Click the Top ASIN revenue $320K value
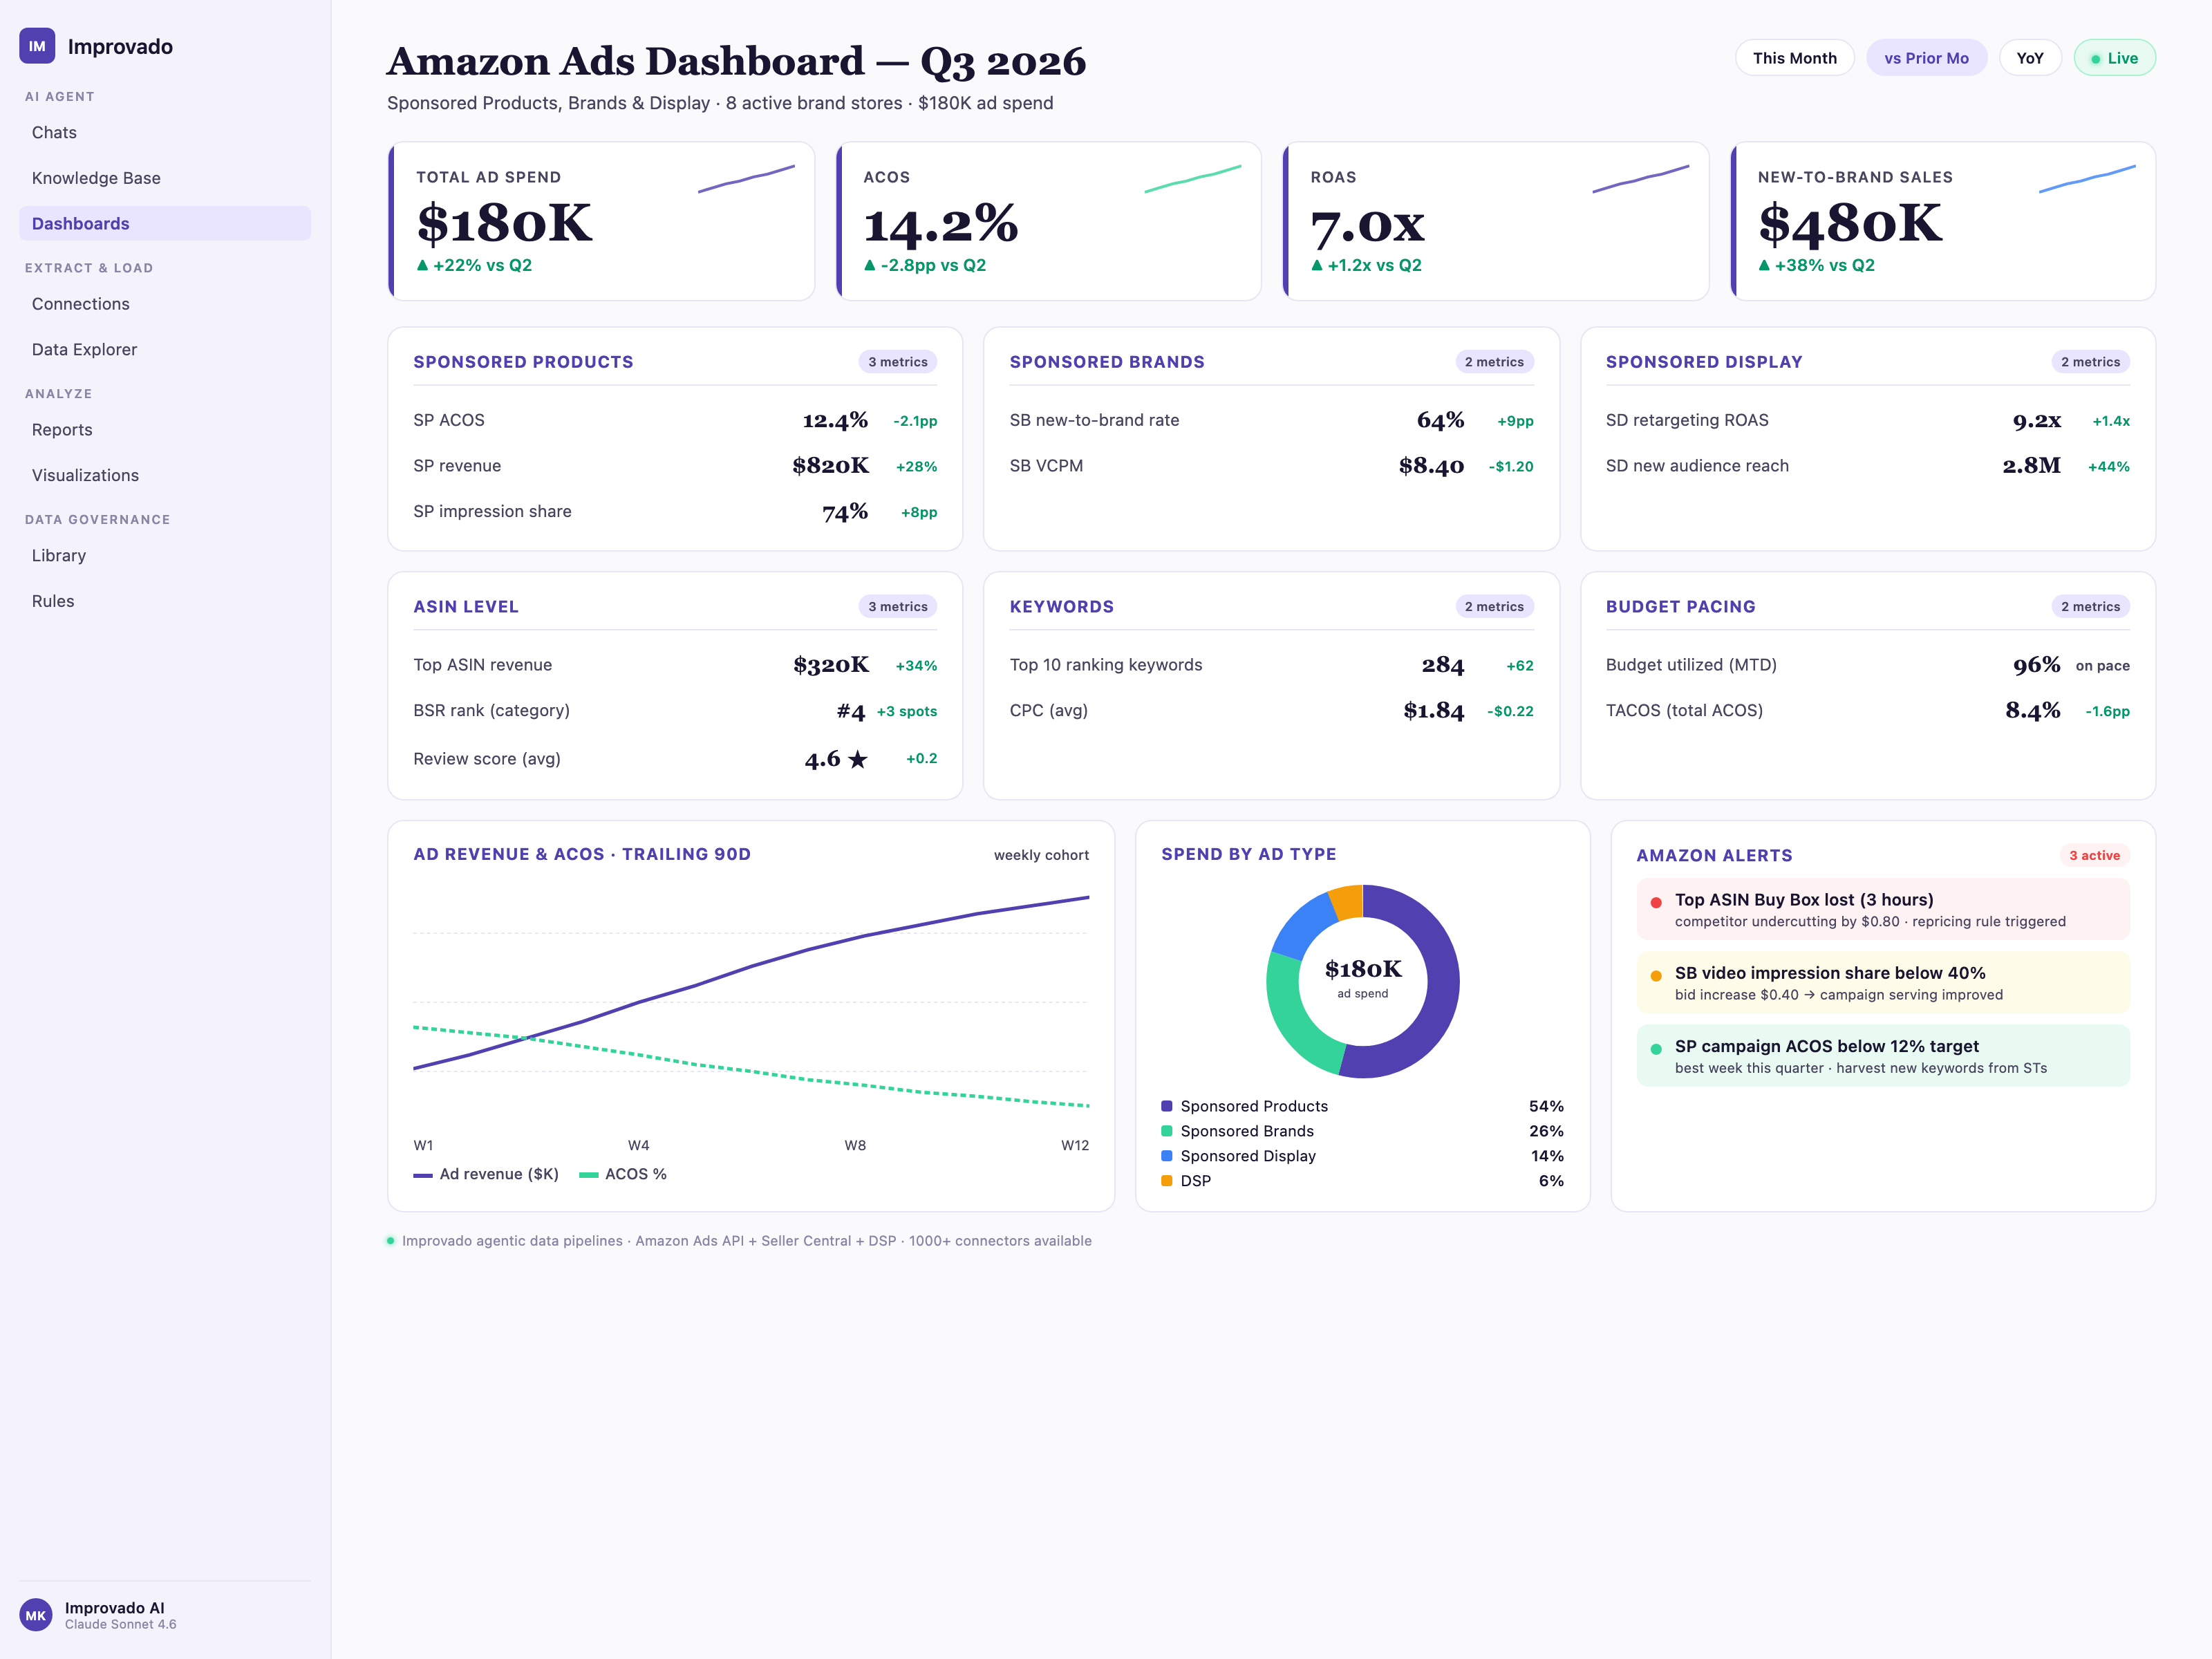 pos(831,665)
